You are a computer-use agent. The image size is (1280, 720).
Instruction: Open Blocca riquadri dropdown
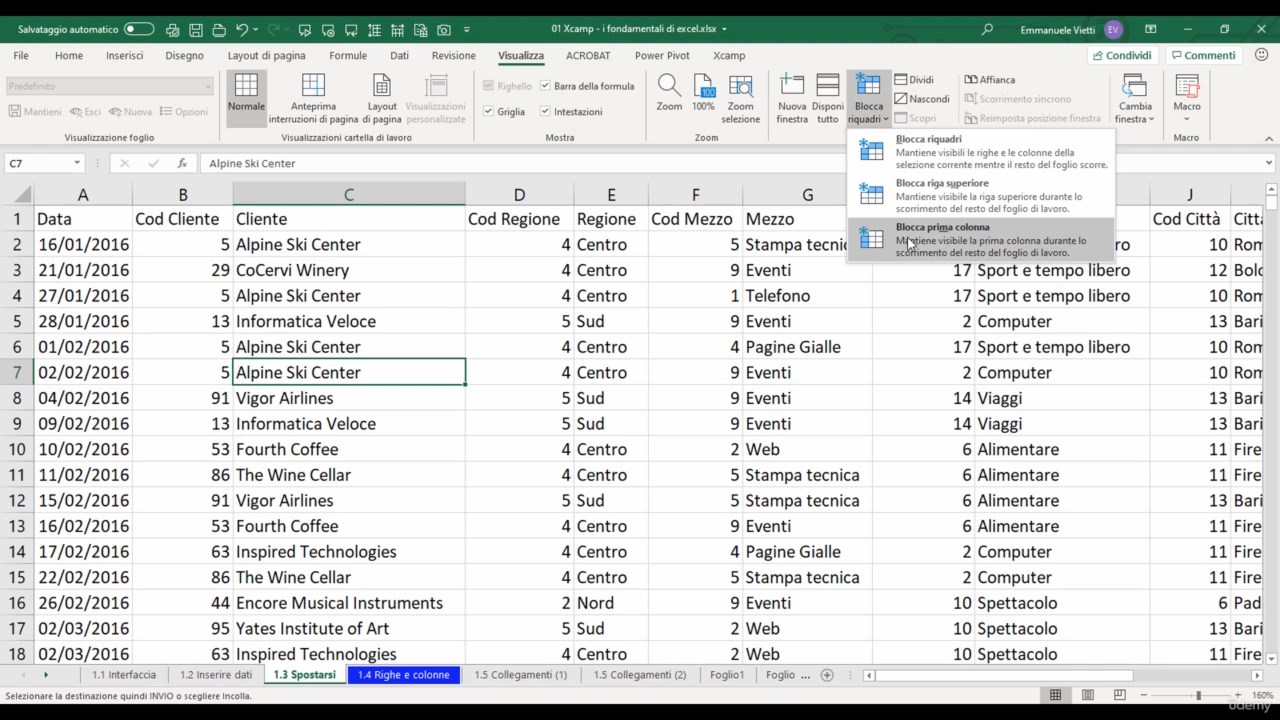868,98
